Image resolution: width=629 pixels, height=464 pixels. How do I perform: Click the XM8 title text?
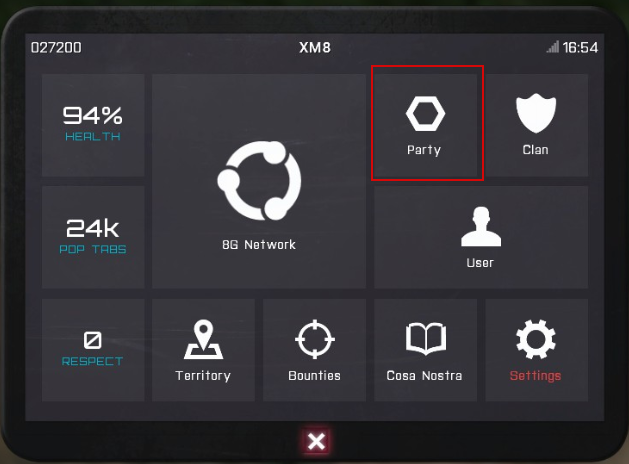pyautogui.click(x=315, y=48)
